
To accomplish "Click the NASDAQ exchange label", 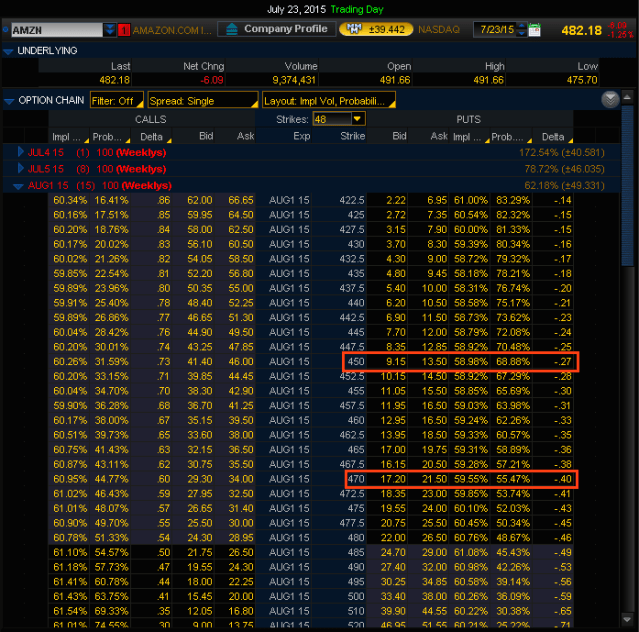I will click(x=439, y=29).
